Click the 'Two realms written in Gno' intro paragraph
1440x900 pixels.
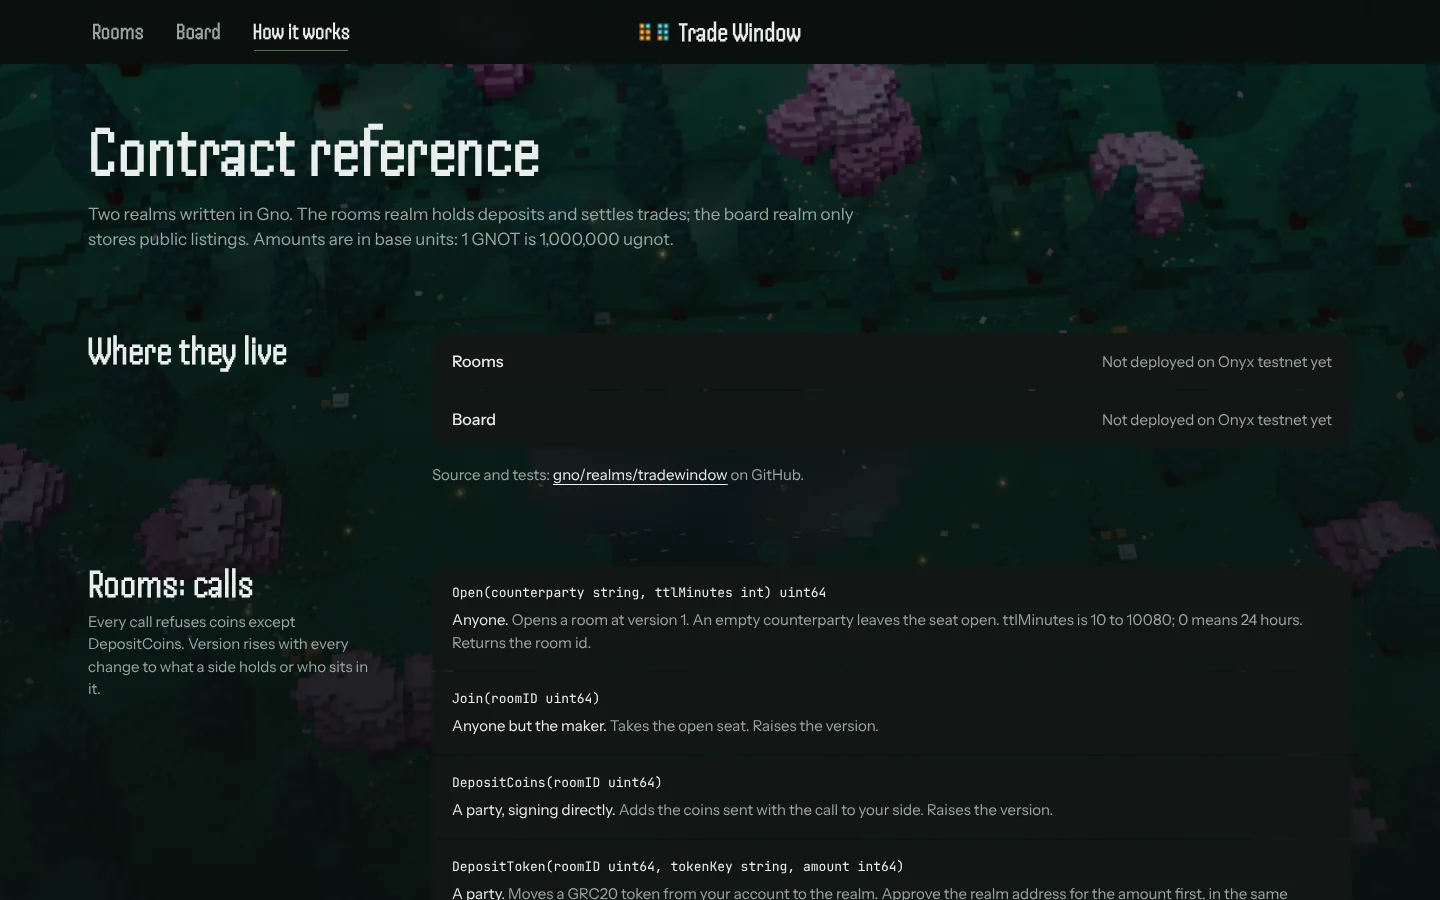471,227
